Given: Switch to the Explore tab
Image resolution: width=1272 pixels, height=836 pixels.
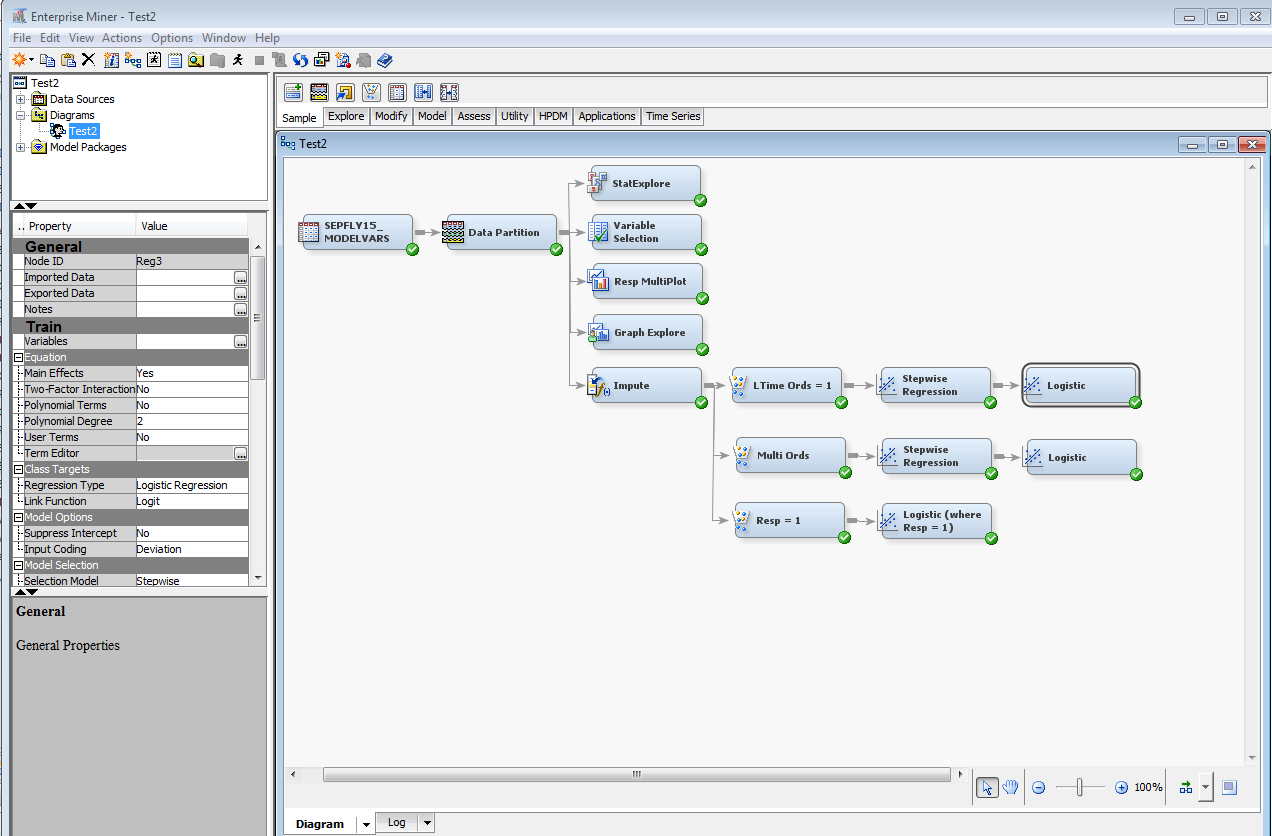Looking at the screenshot, I should coord(345,116).
